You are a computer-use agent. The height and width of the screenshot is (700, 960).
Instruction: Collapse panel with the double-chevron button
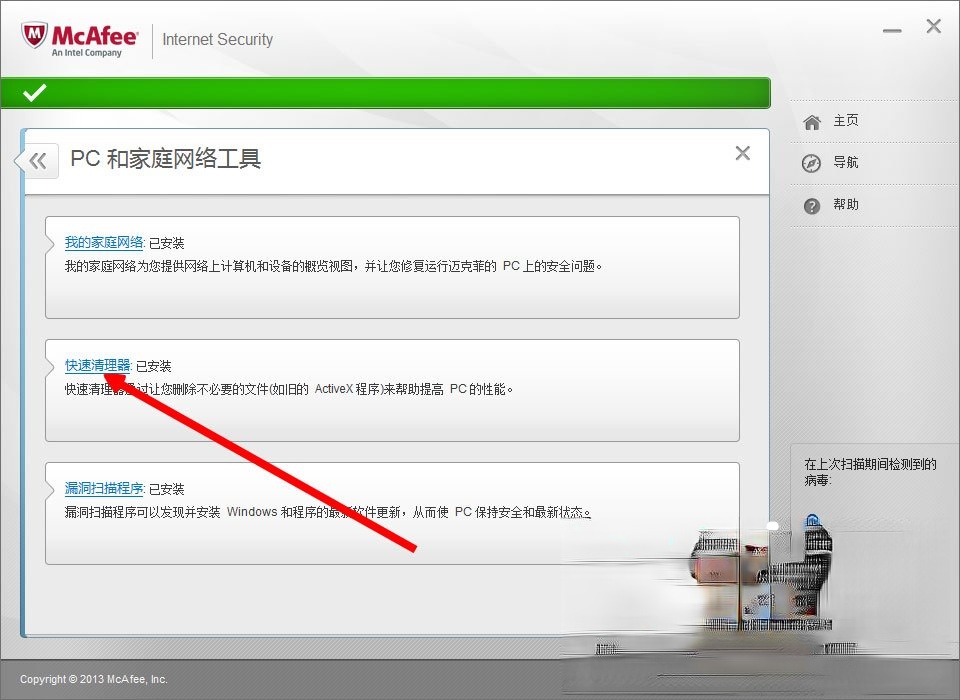35,160
